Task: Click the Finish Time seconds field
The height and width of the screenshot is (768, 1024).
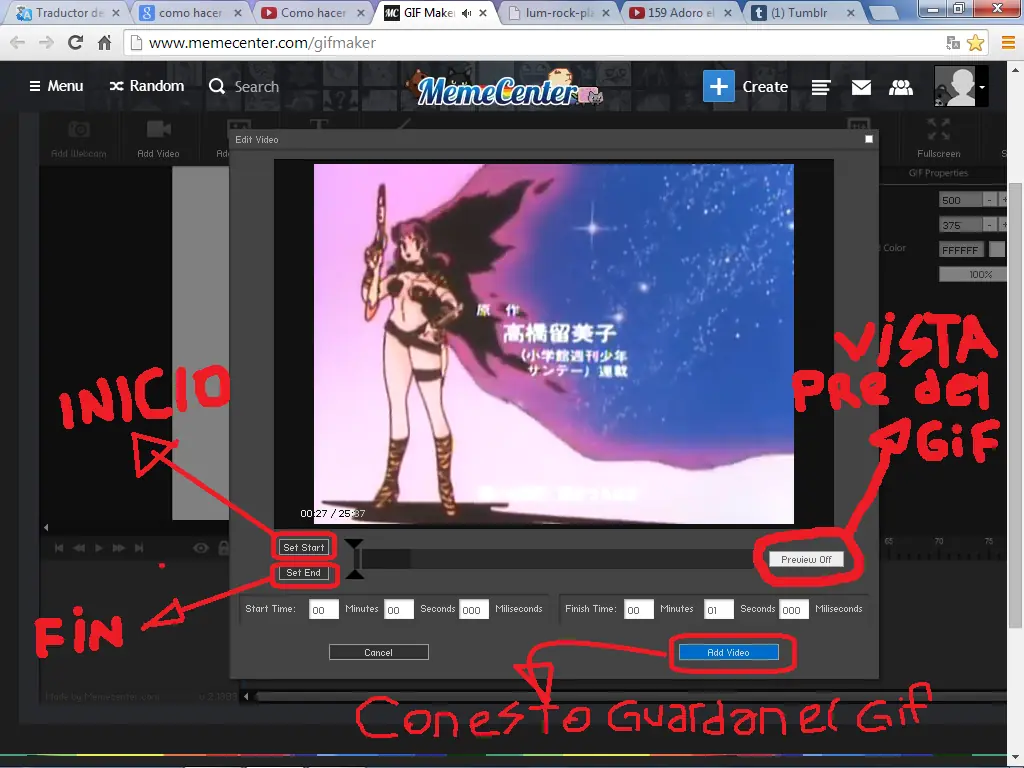Action: (718, 609)
